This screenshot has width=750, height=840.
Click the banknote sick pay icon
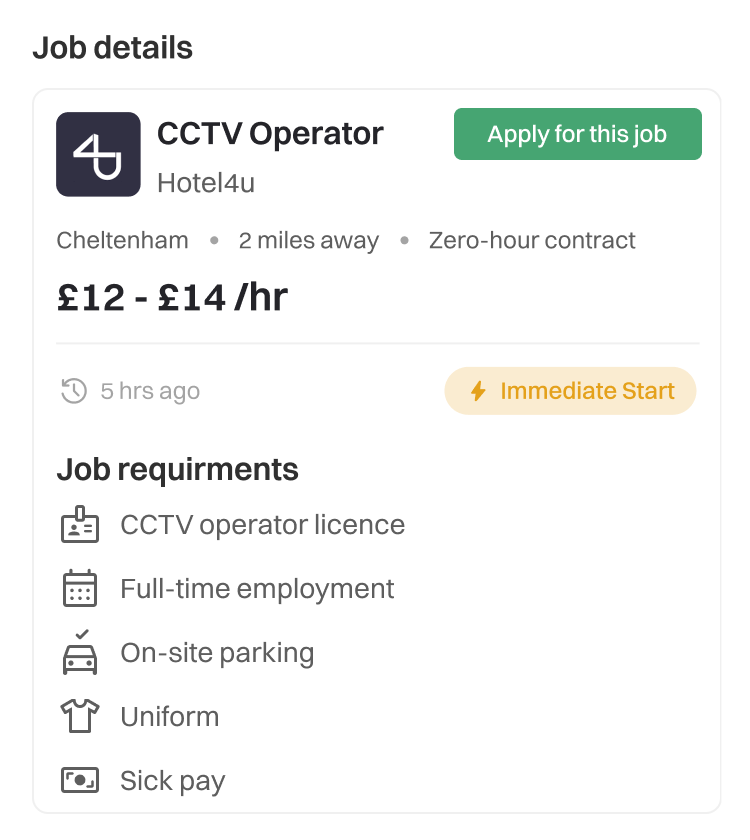pos(80,780)
